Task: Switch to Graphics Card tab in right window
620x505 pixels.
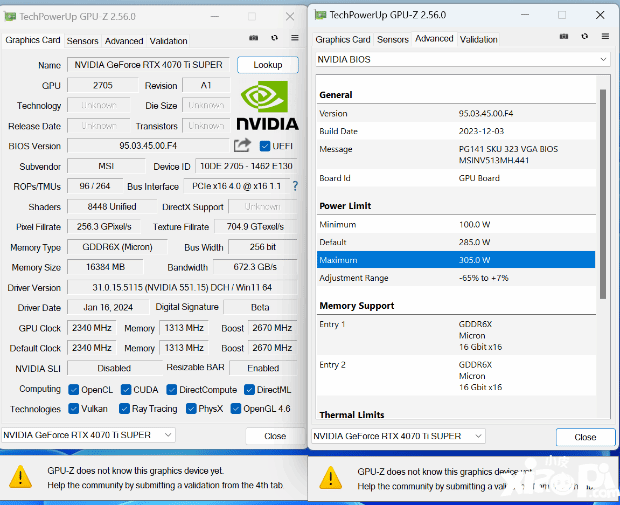Action: point(343,40)
